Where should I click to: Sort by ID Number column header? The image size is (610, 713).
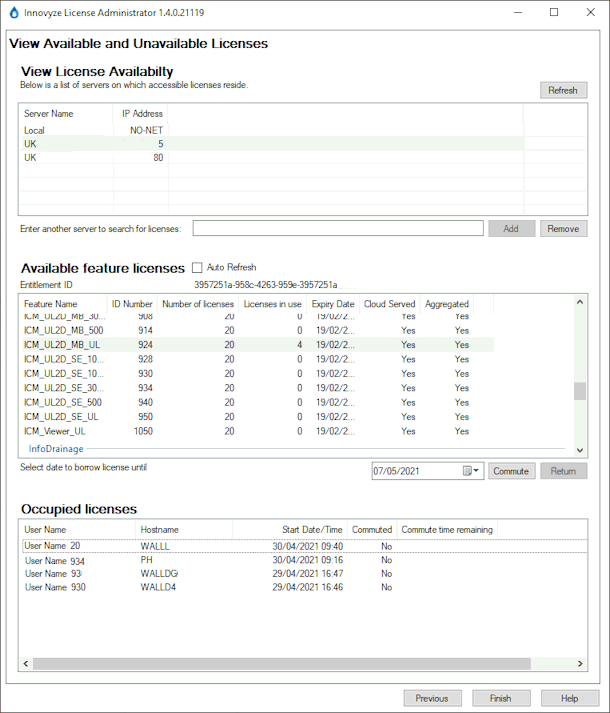[x=132, y=304]
